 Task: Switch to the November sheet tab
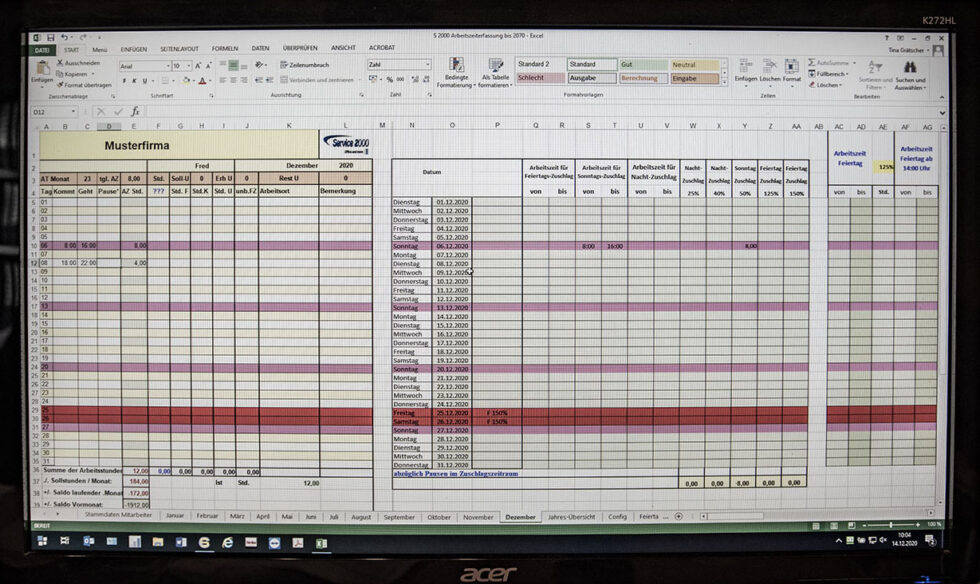(478, 517)
